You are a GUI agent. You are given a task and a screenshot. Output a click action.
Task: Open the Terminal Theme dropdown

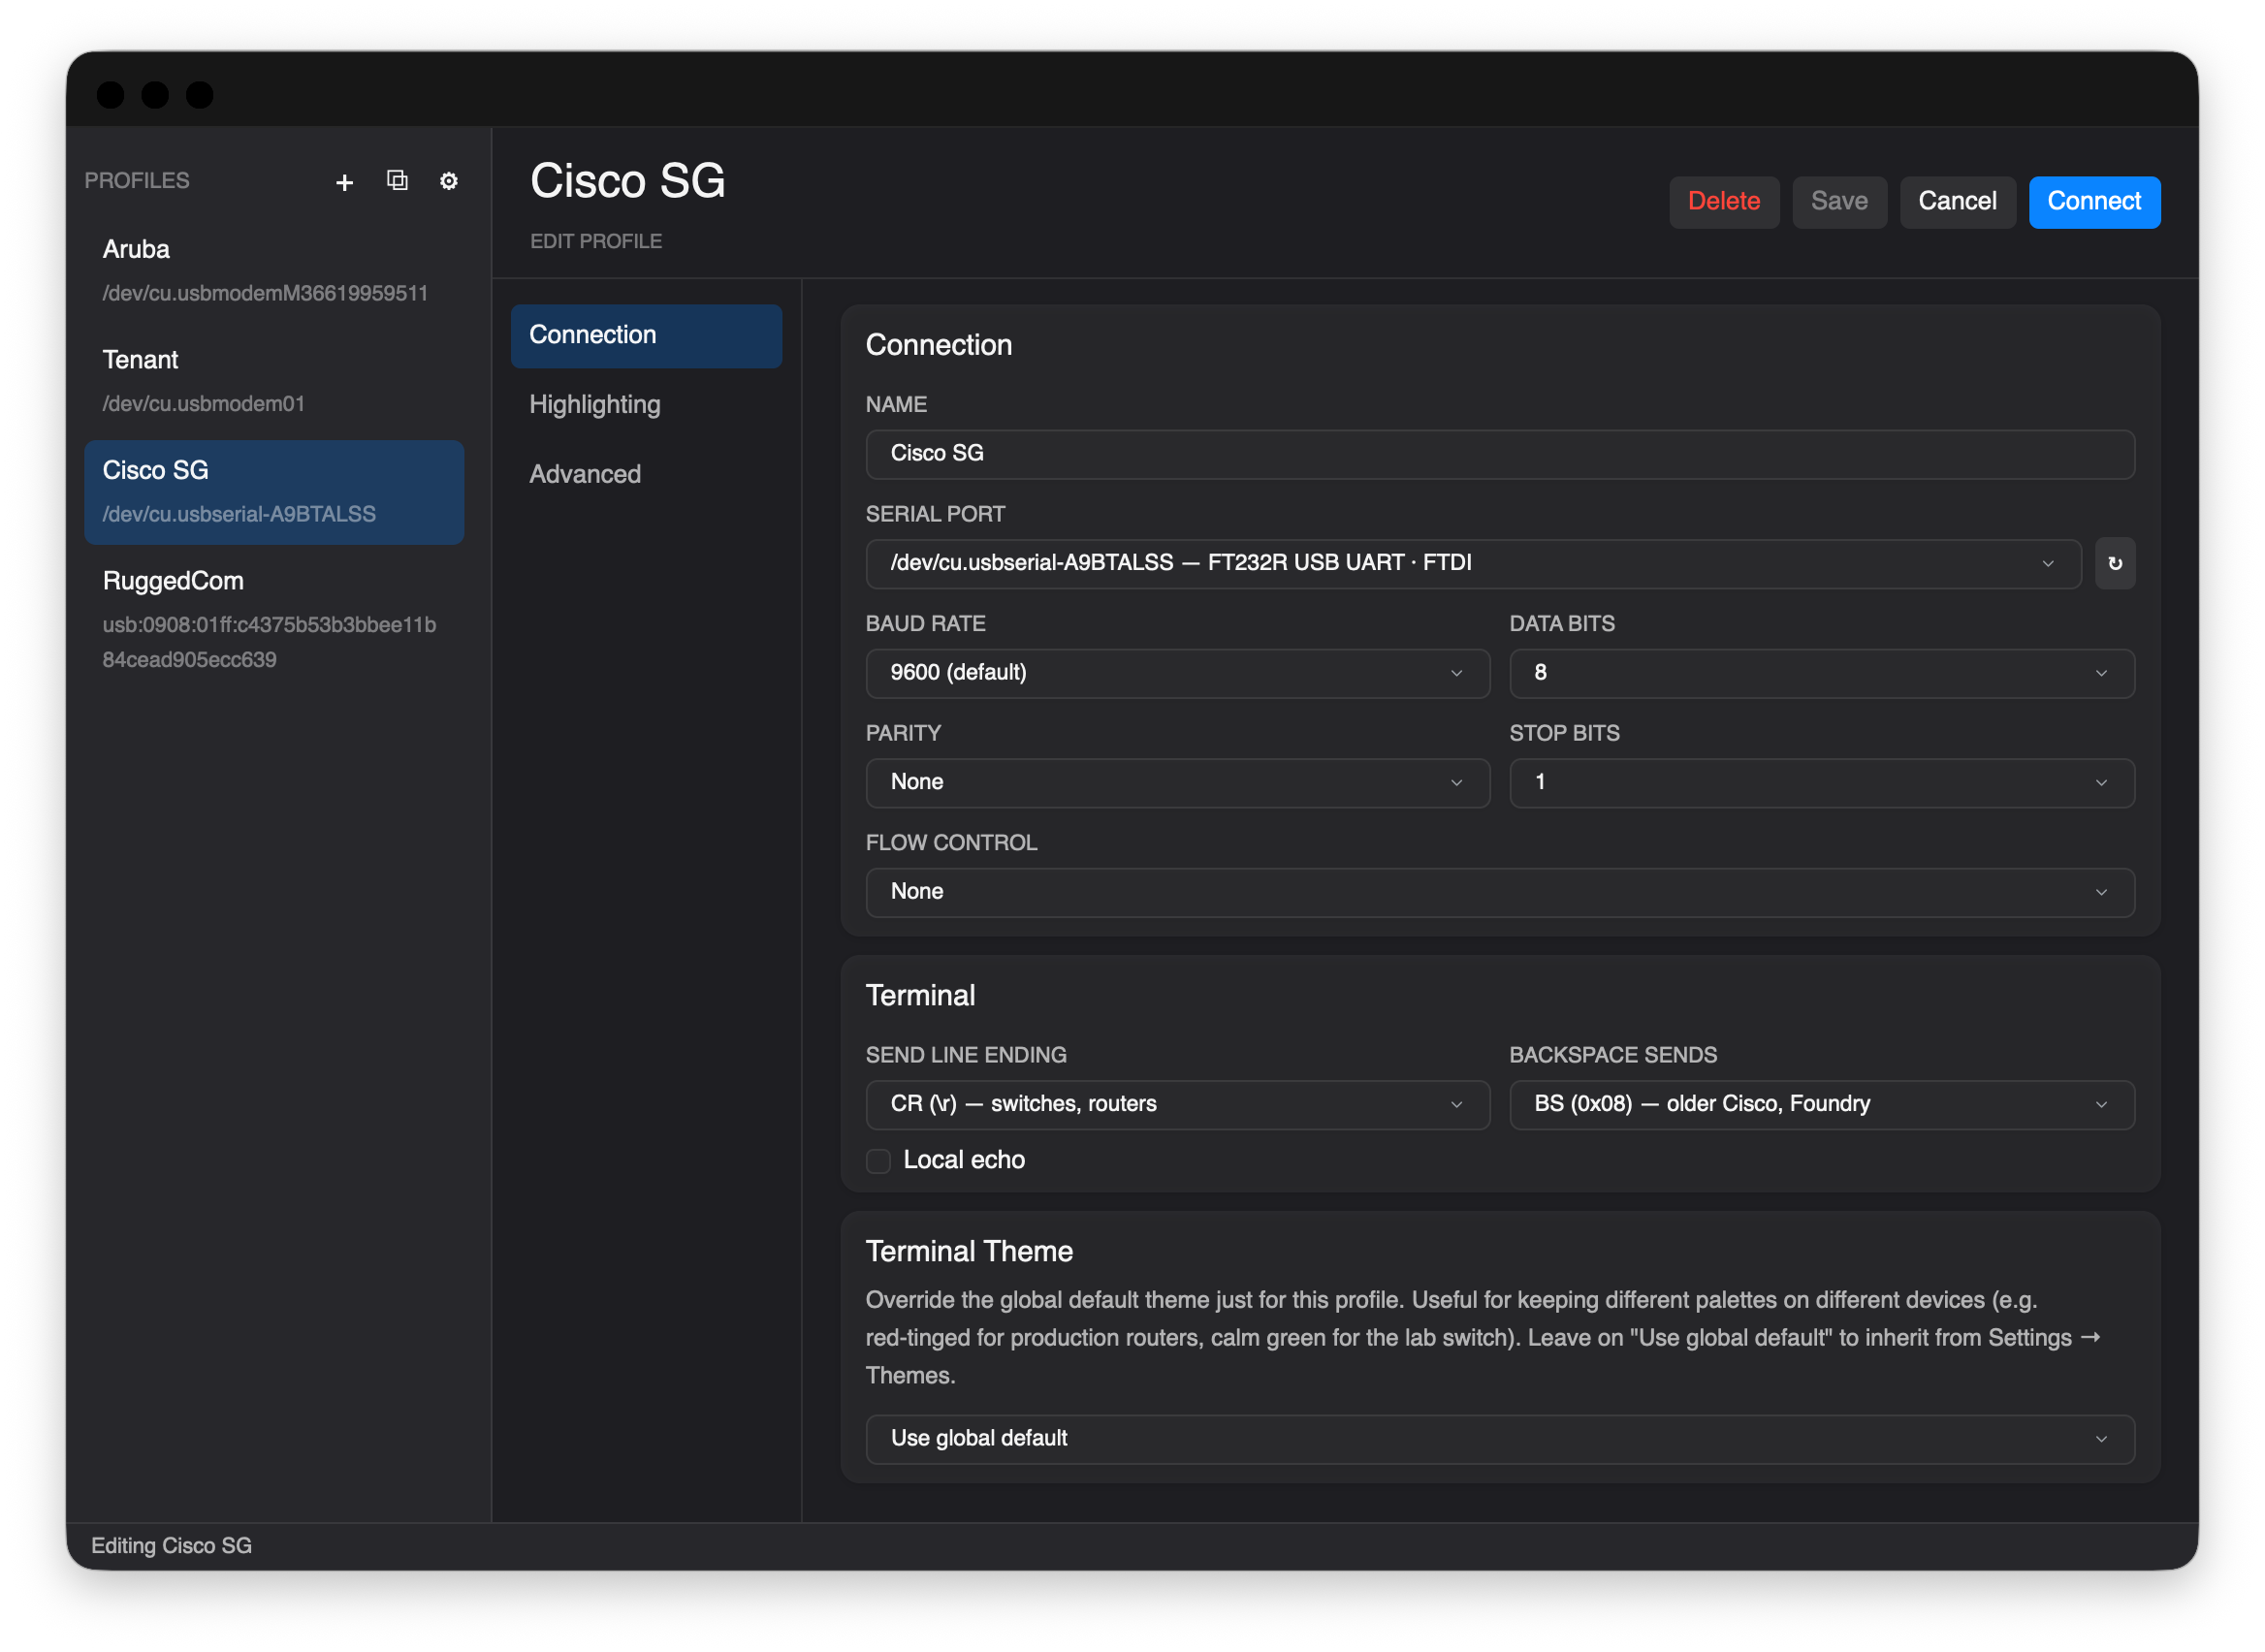pos(1500,1439)
